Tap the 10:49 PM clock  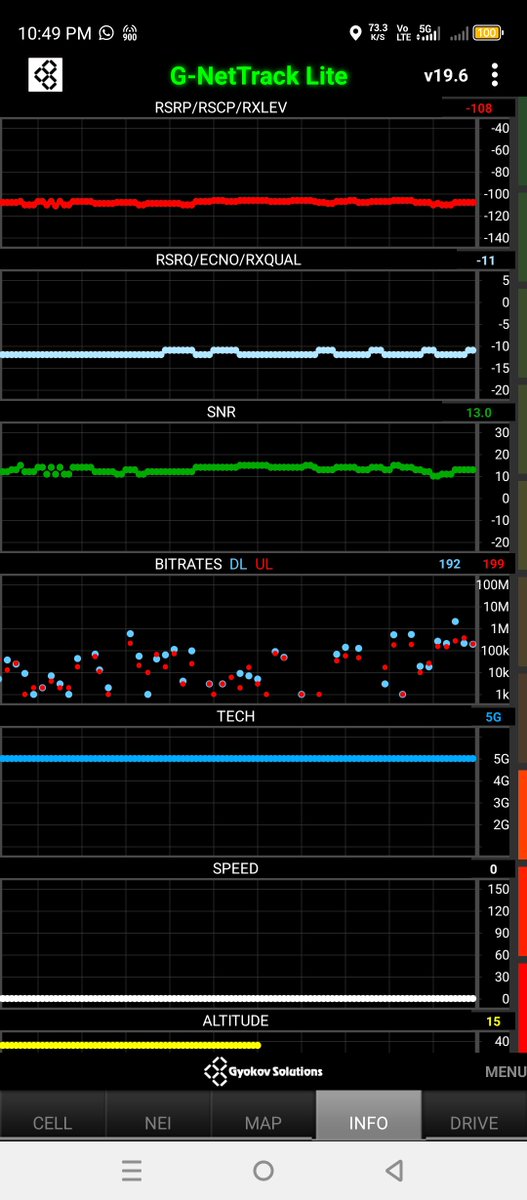point(54,33)
